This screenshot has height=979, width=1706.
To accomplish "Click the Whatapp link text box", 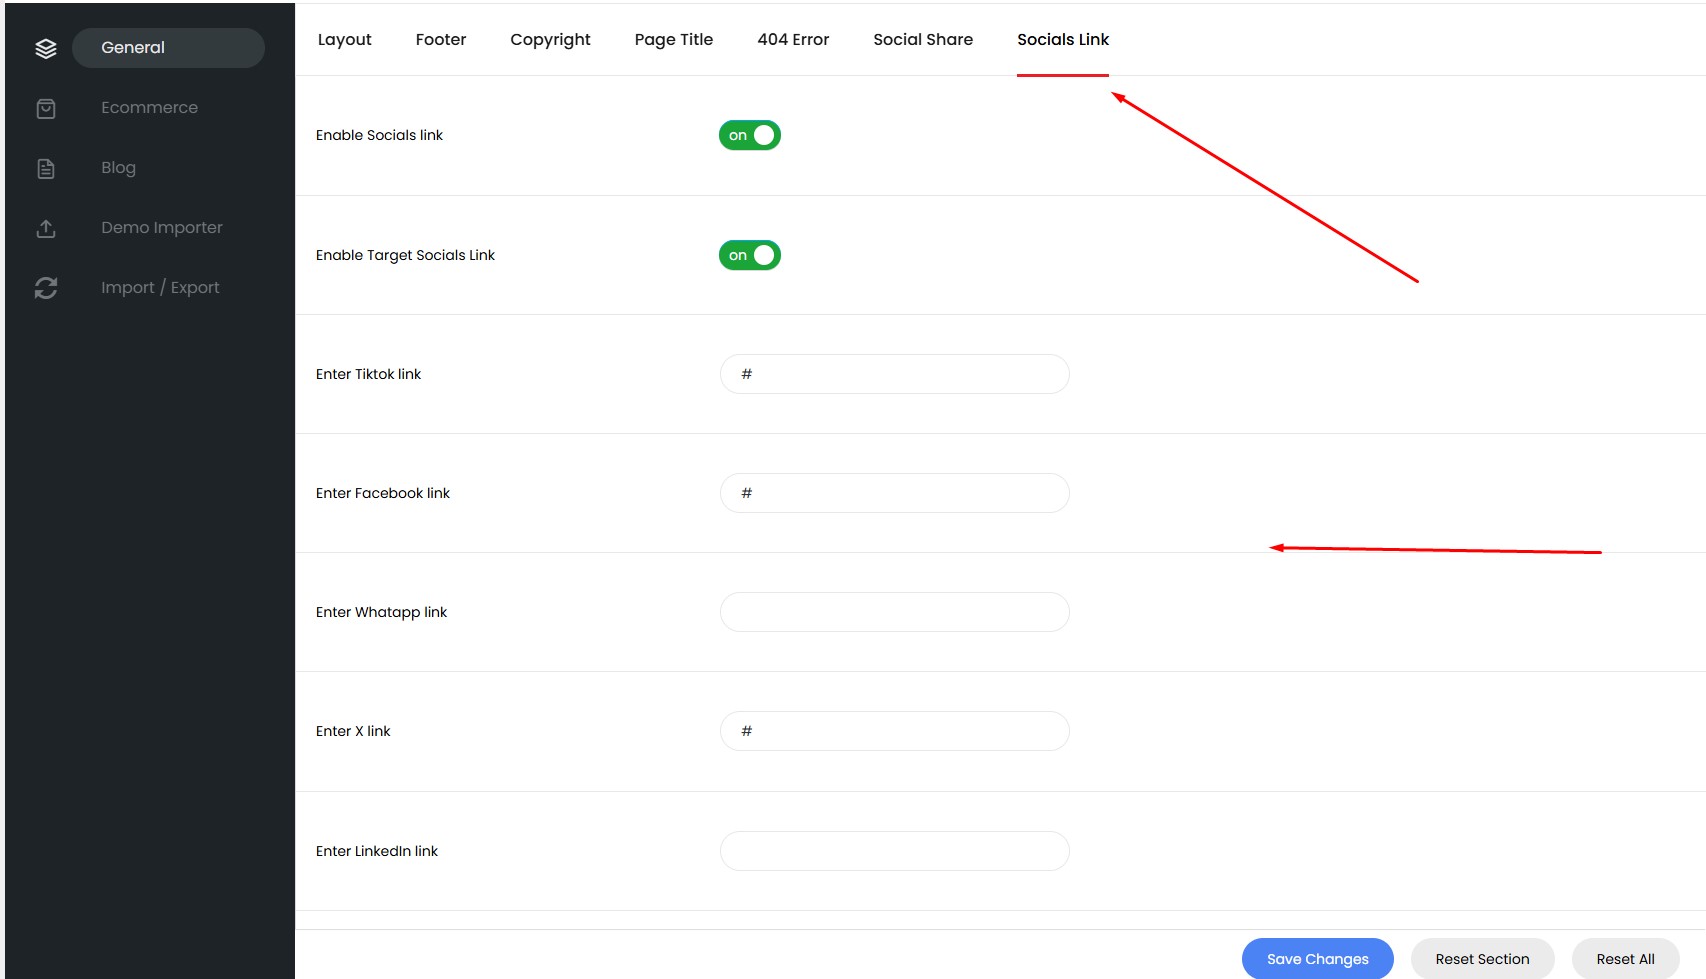I will [894, 612].
